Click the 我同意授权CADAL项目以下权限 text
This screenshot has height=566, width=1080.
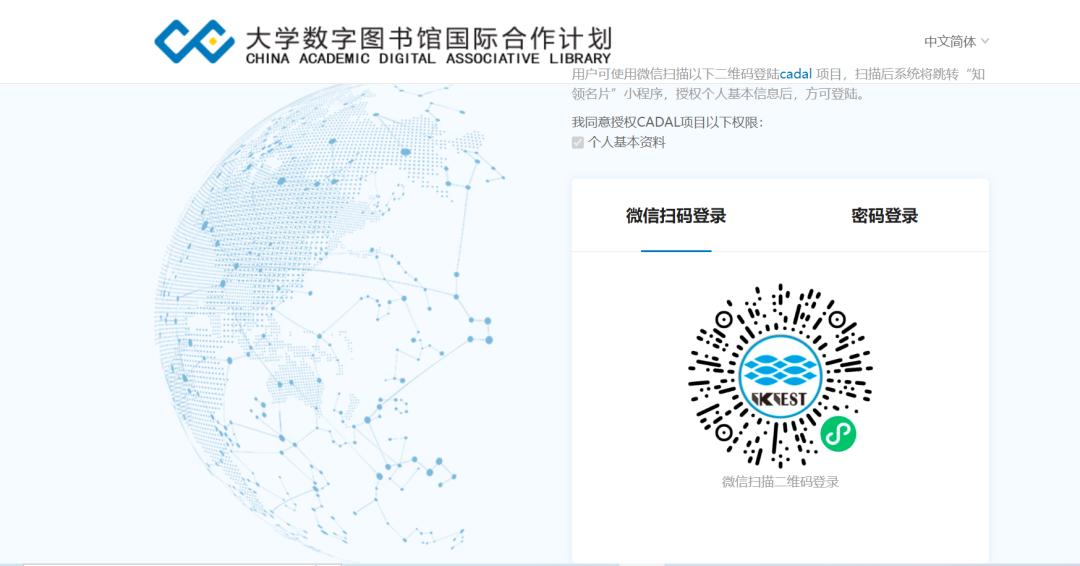tap(667, 123)
